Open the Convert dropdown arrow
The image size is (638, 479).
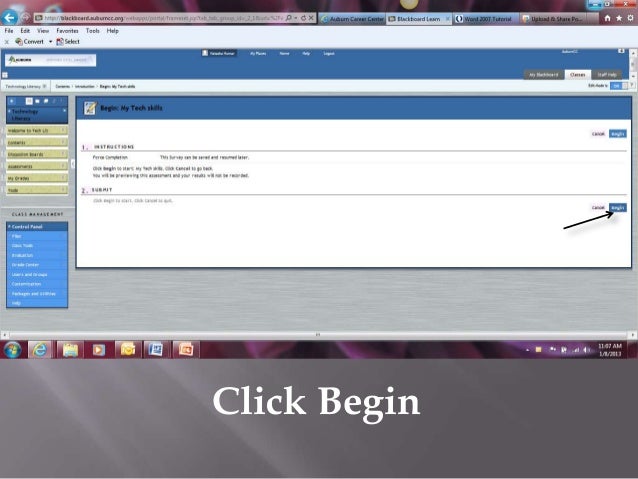tap(50, 42)
